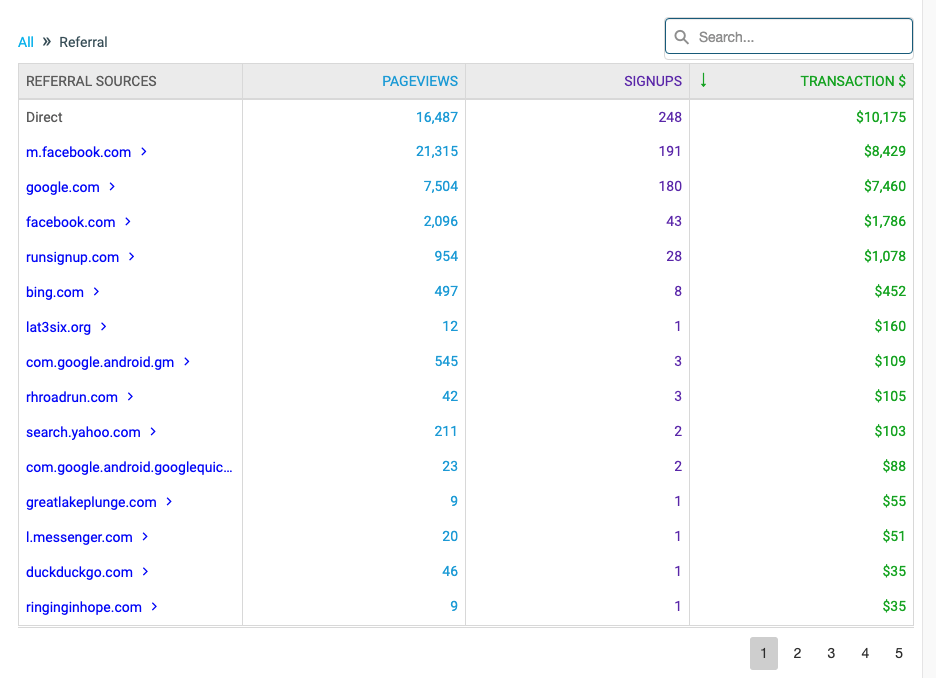Open the search.yahoo.com referral link
The image size is (936, 678).
pos(83,432)
